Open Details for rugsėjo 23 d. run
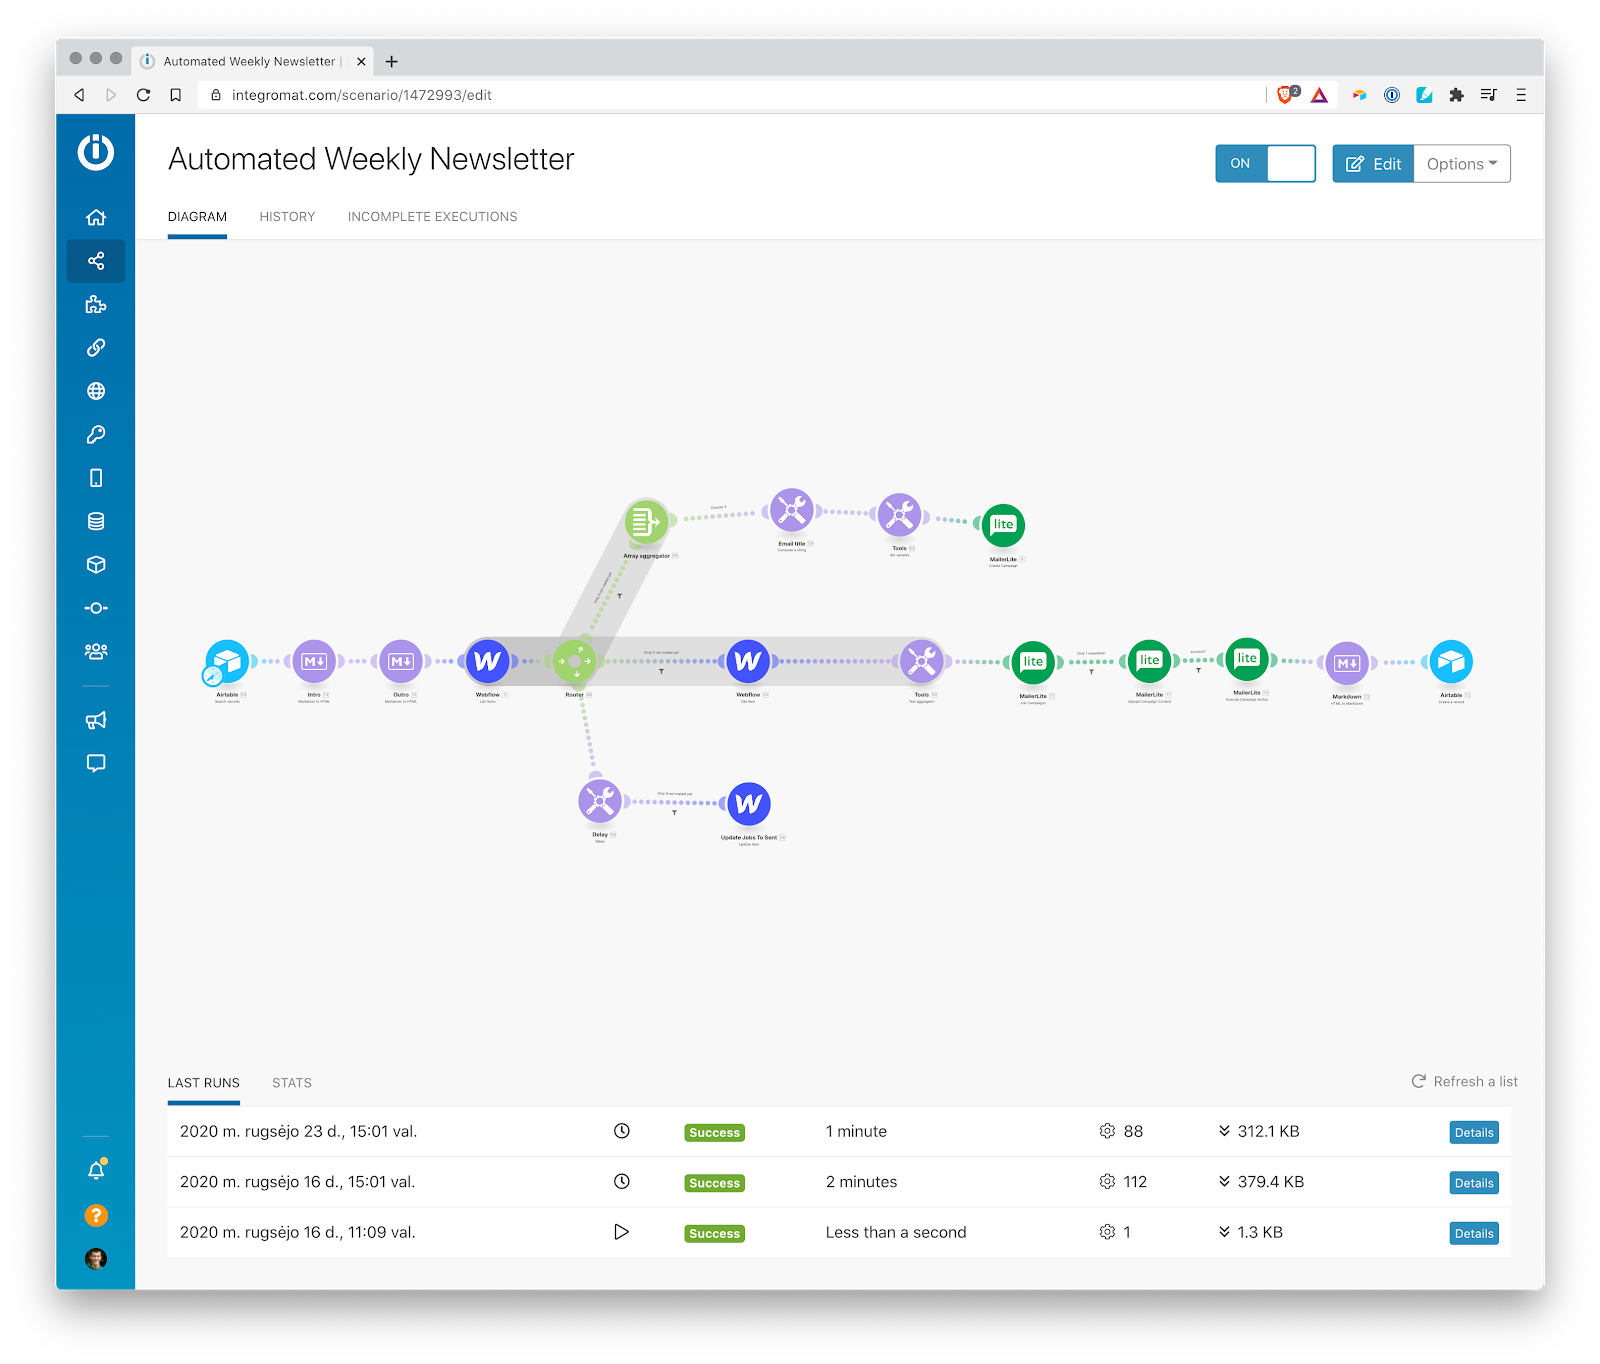This screenshot has height=1364, width=1600. pos(1474,1132)
